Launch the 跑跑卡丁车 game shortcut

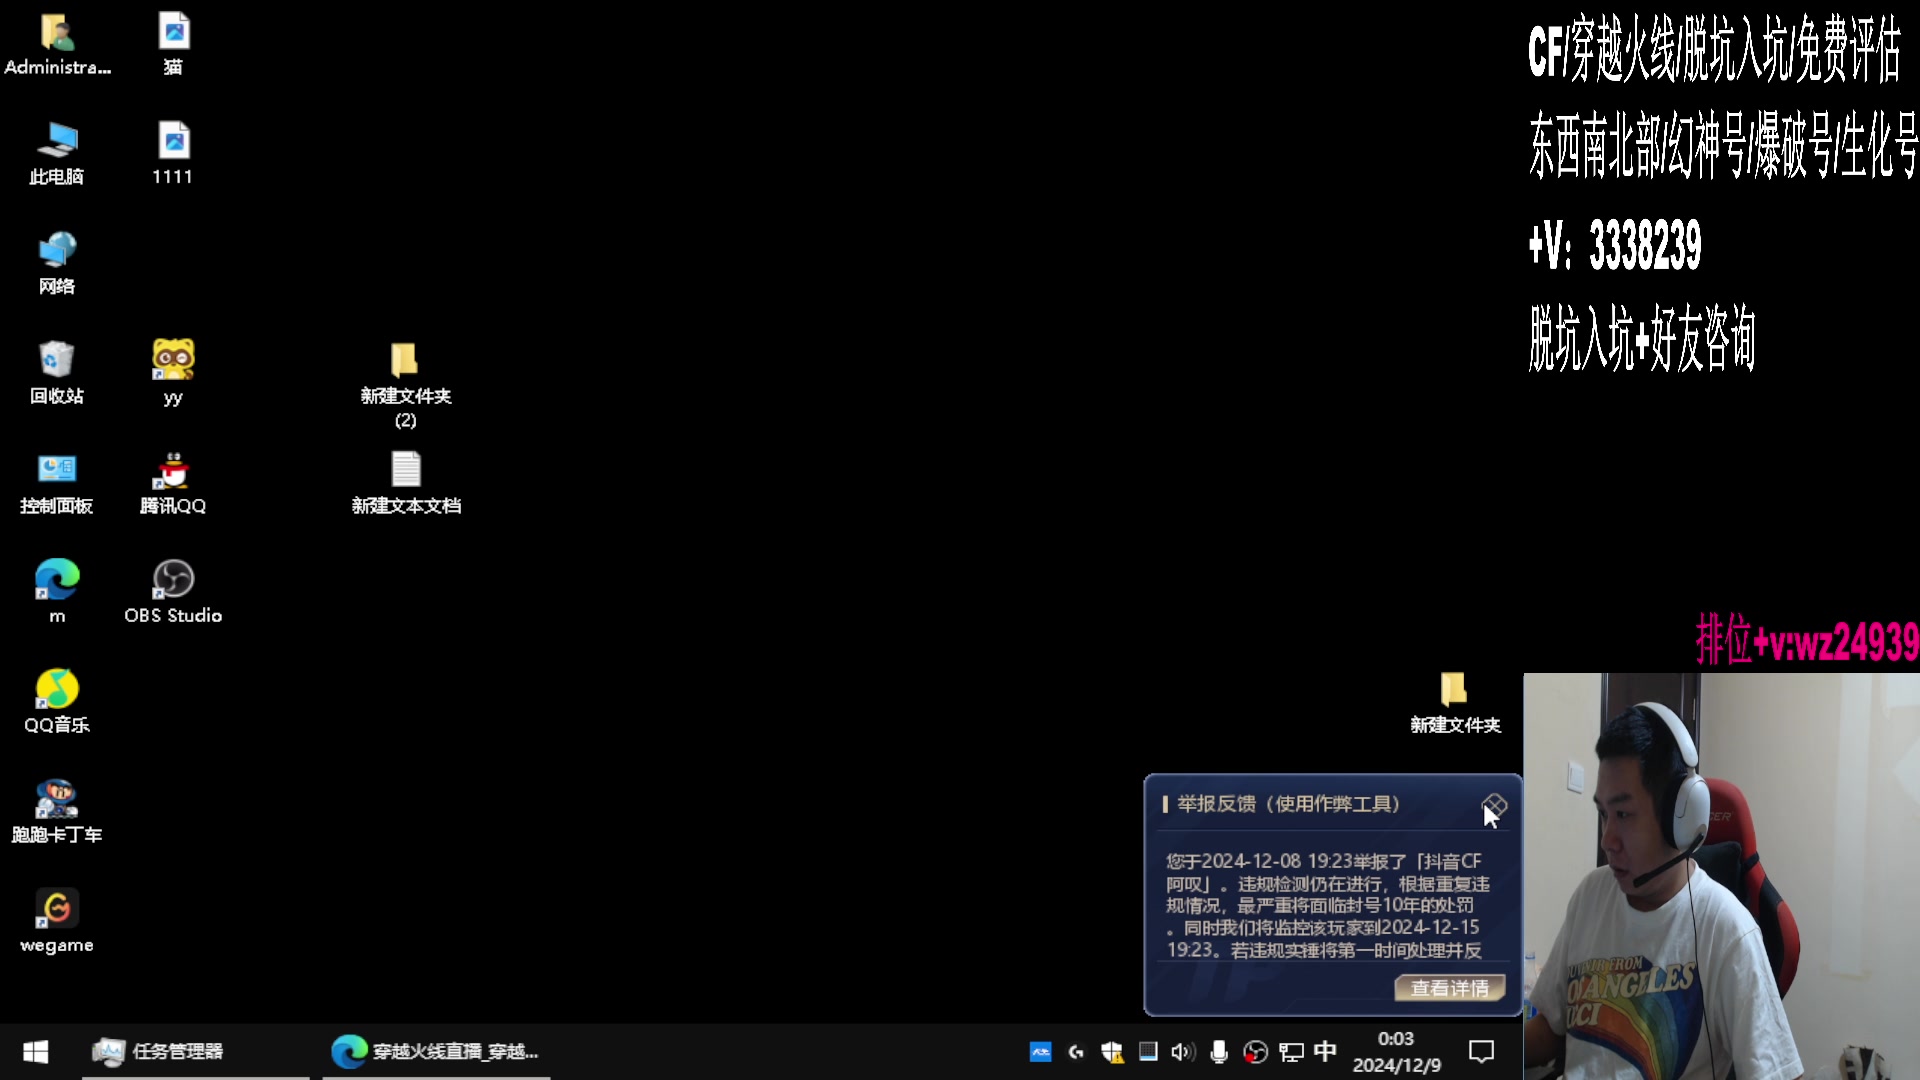57,811
